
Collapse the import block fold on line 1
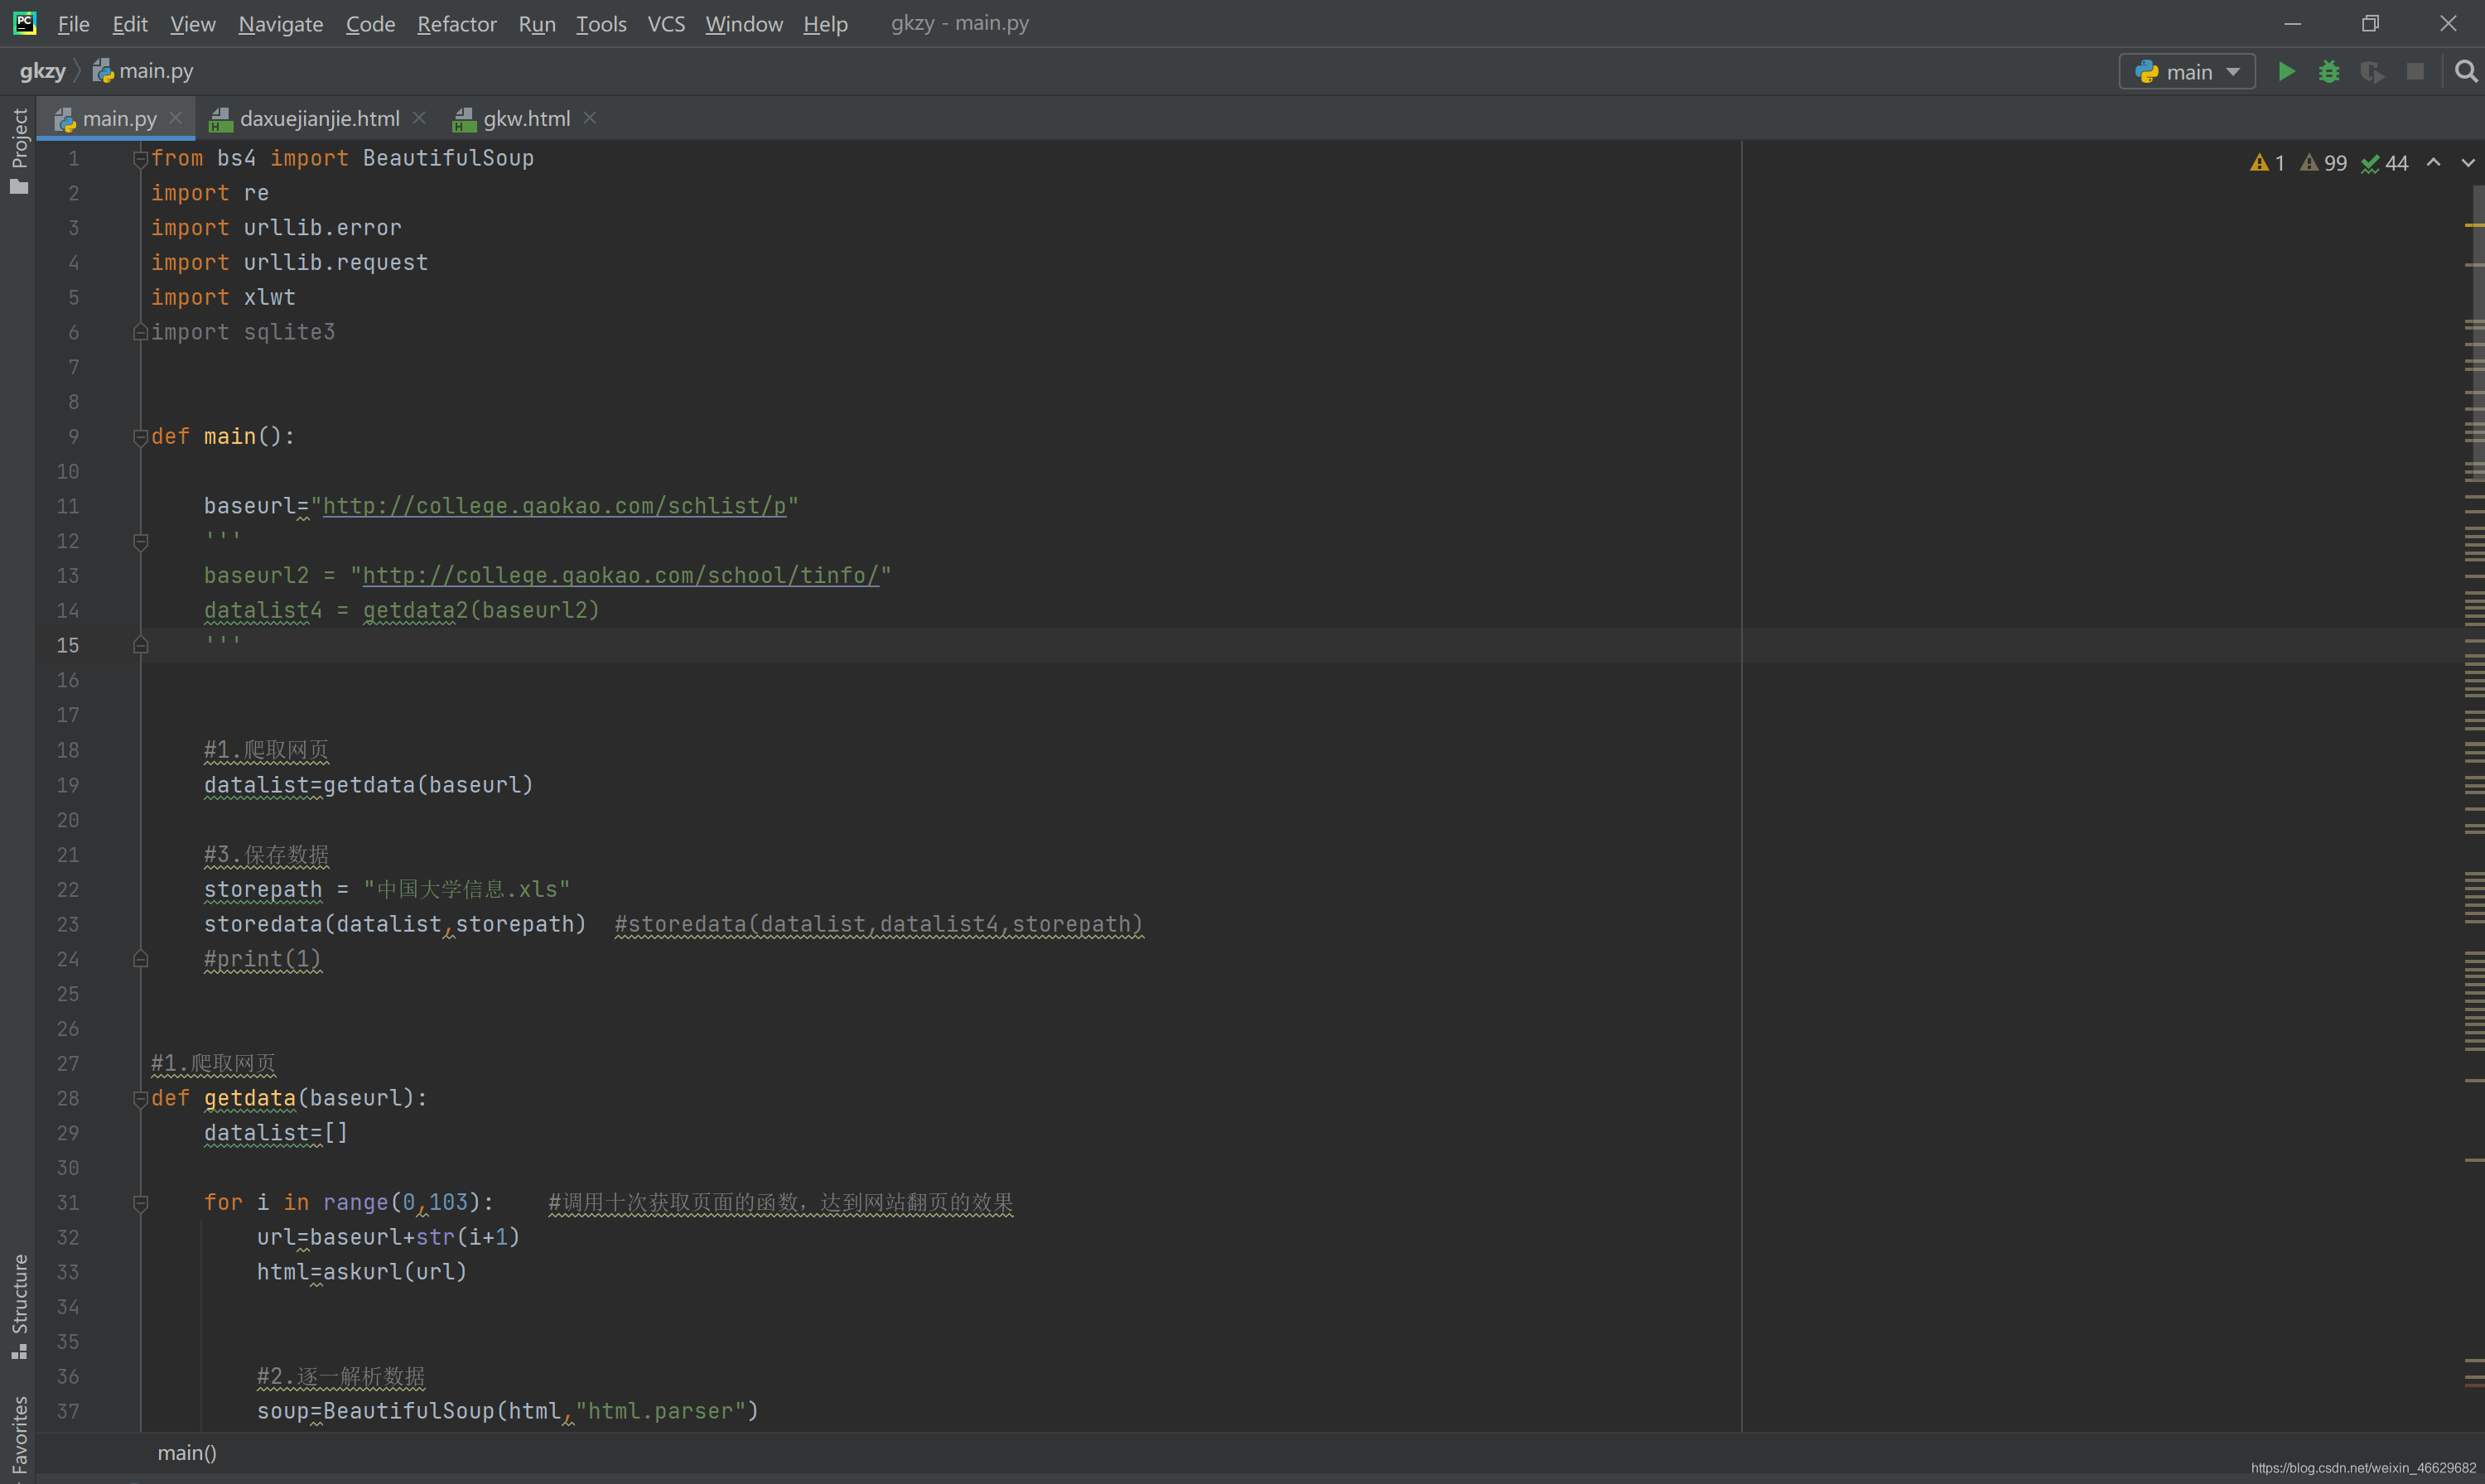(140, 158)
